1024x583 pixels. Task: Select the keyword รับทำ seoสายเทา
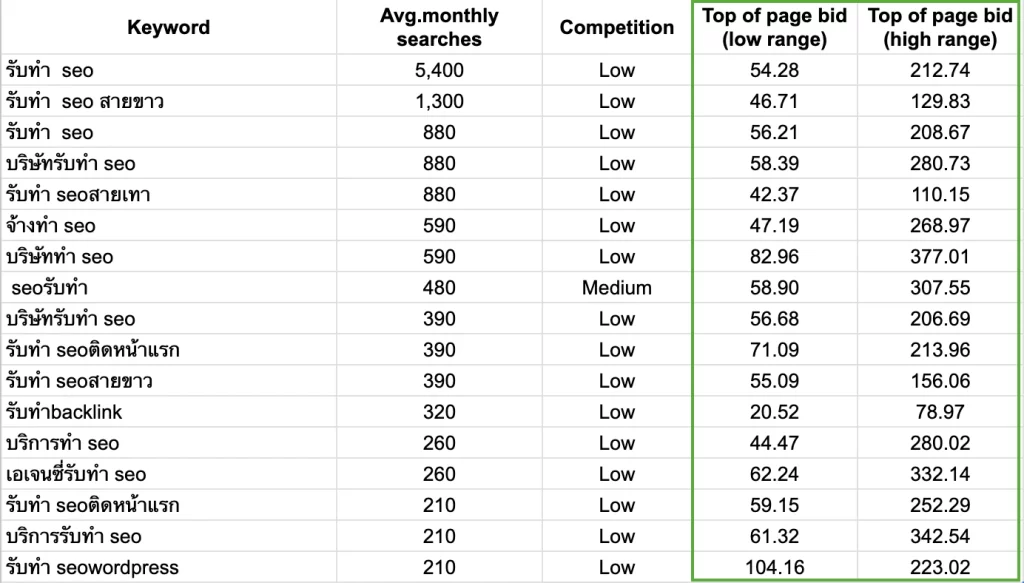point(77,195)
